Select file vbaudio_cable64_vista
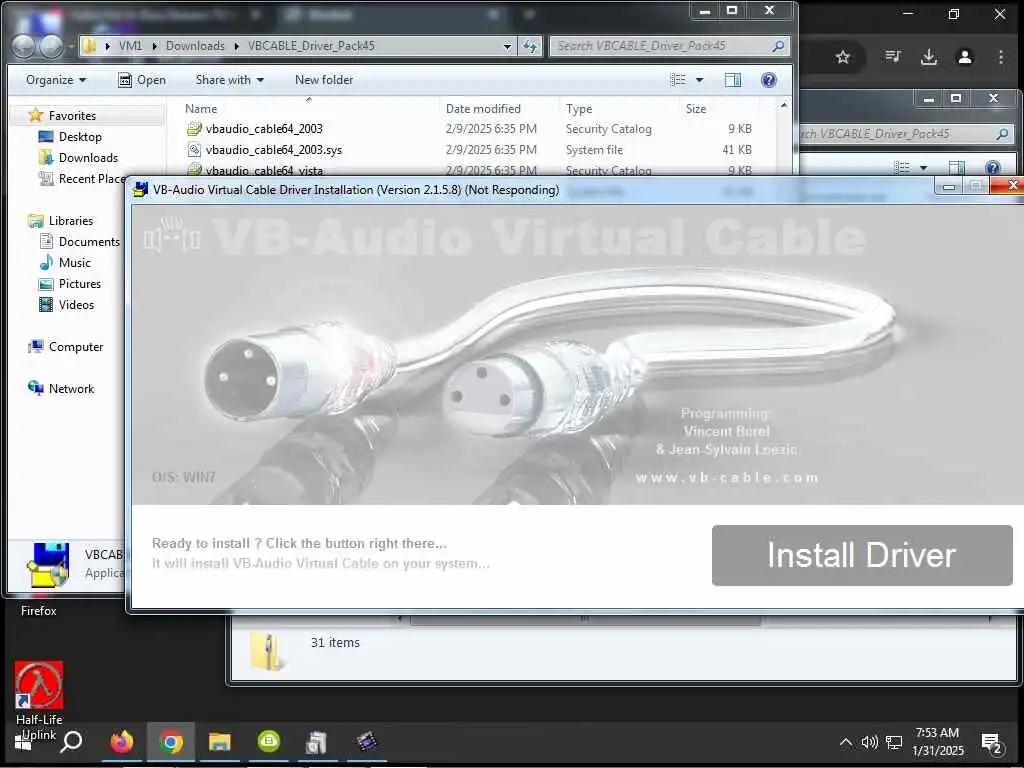 264,170
